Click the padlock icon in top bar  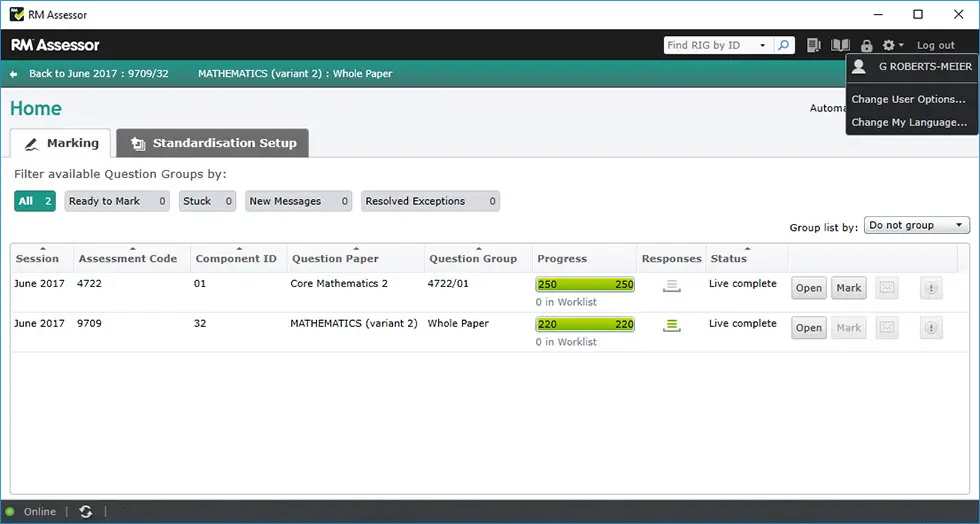[x=866, y=46]
